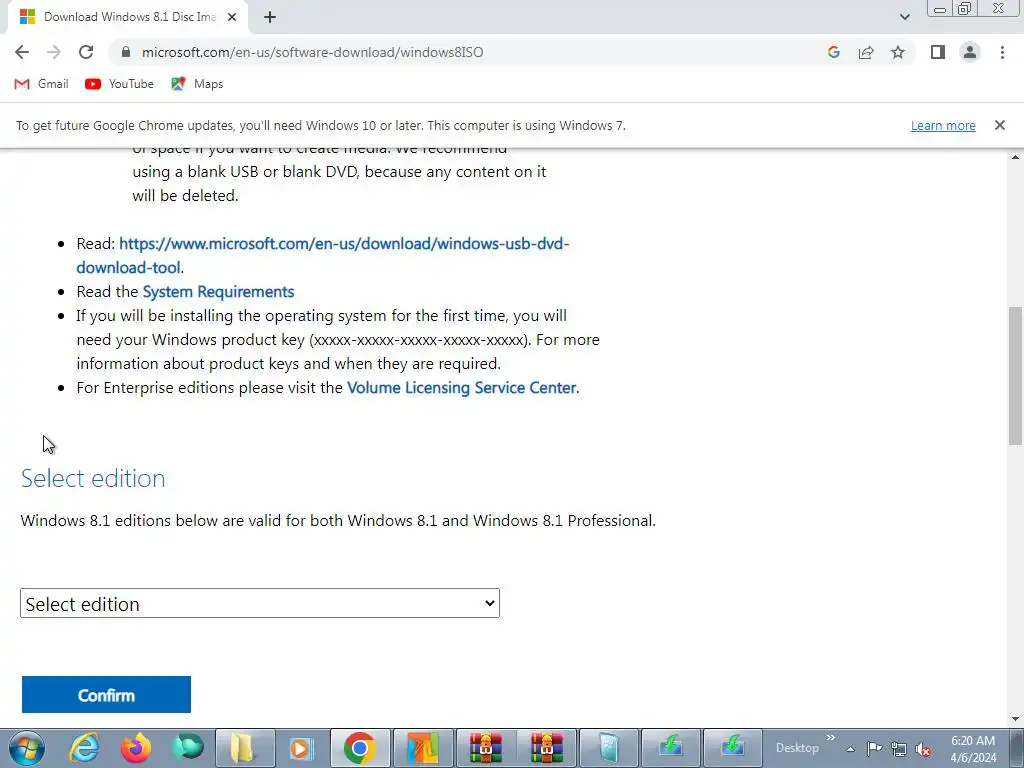
Task: View site information lock icon
Action: click(126, 52)
